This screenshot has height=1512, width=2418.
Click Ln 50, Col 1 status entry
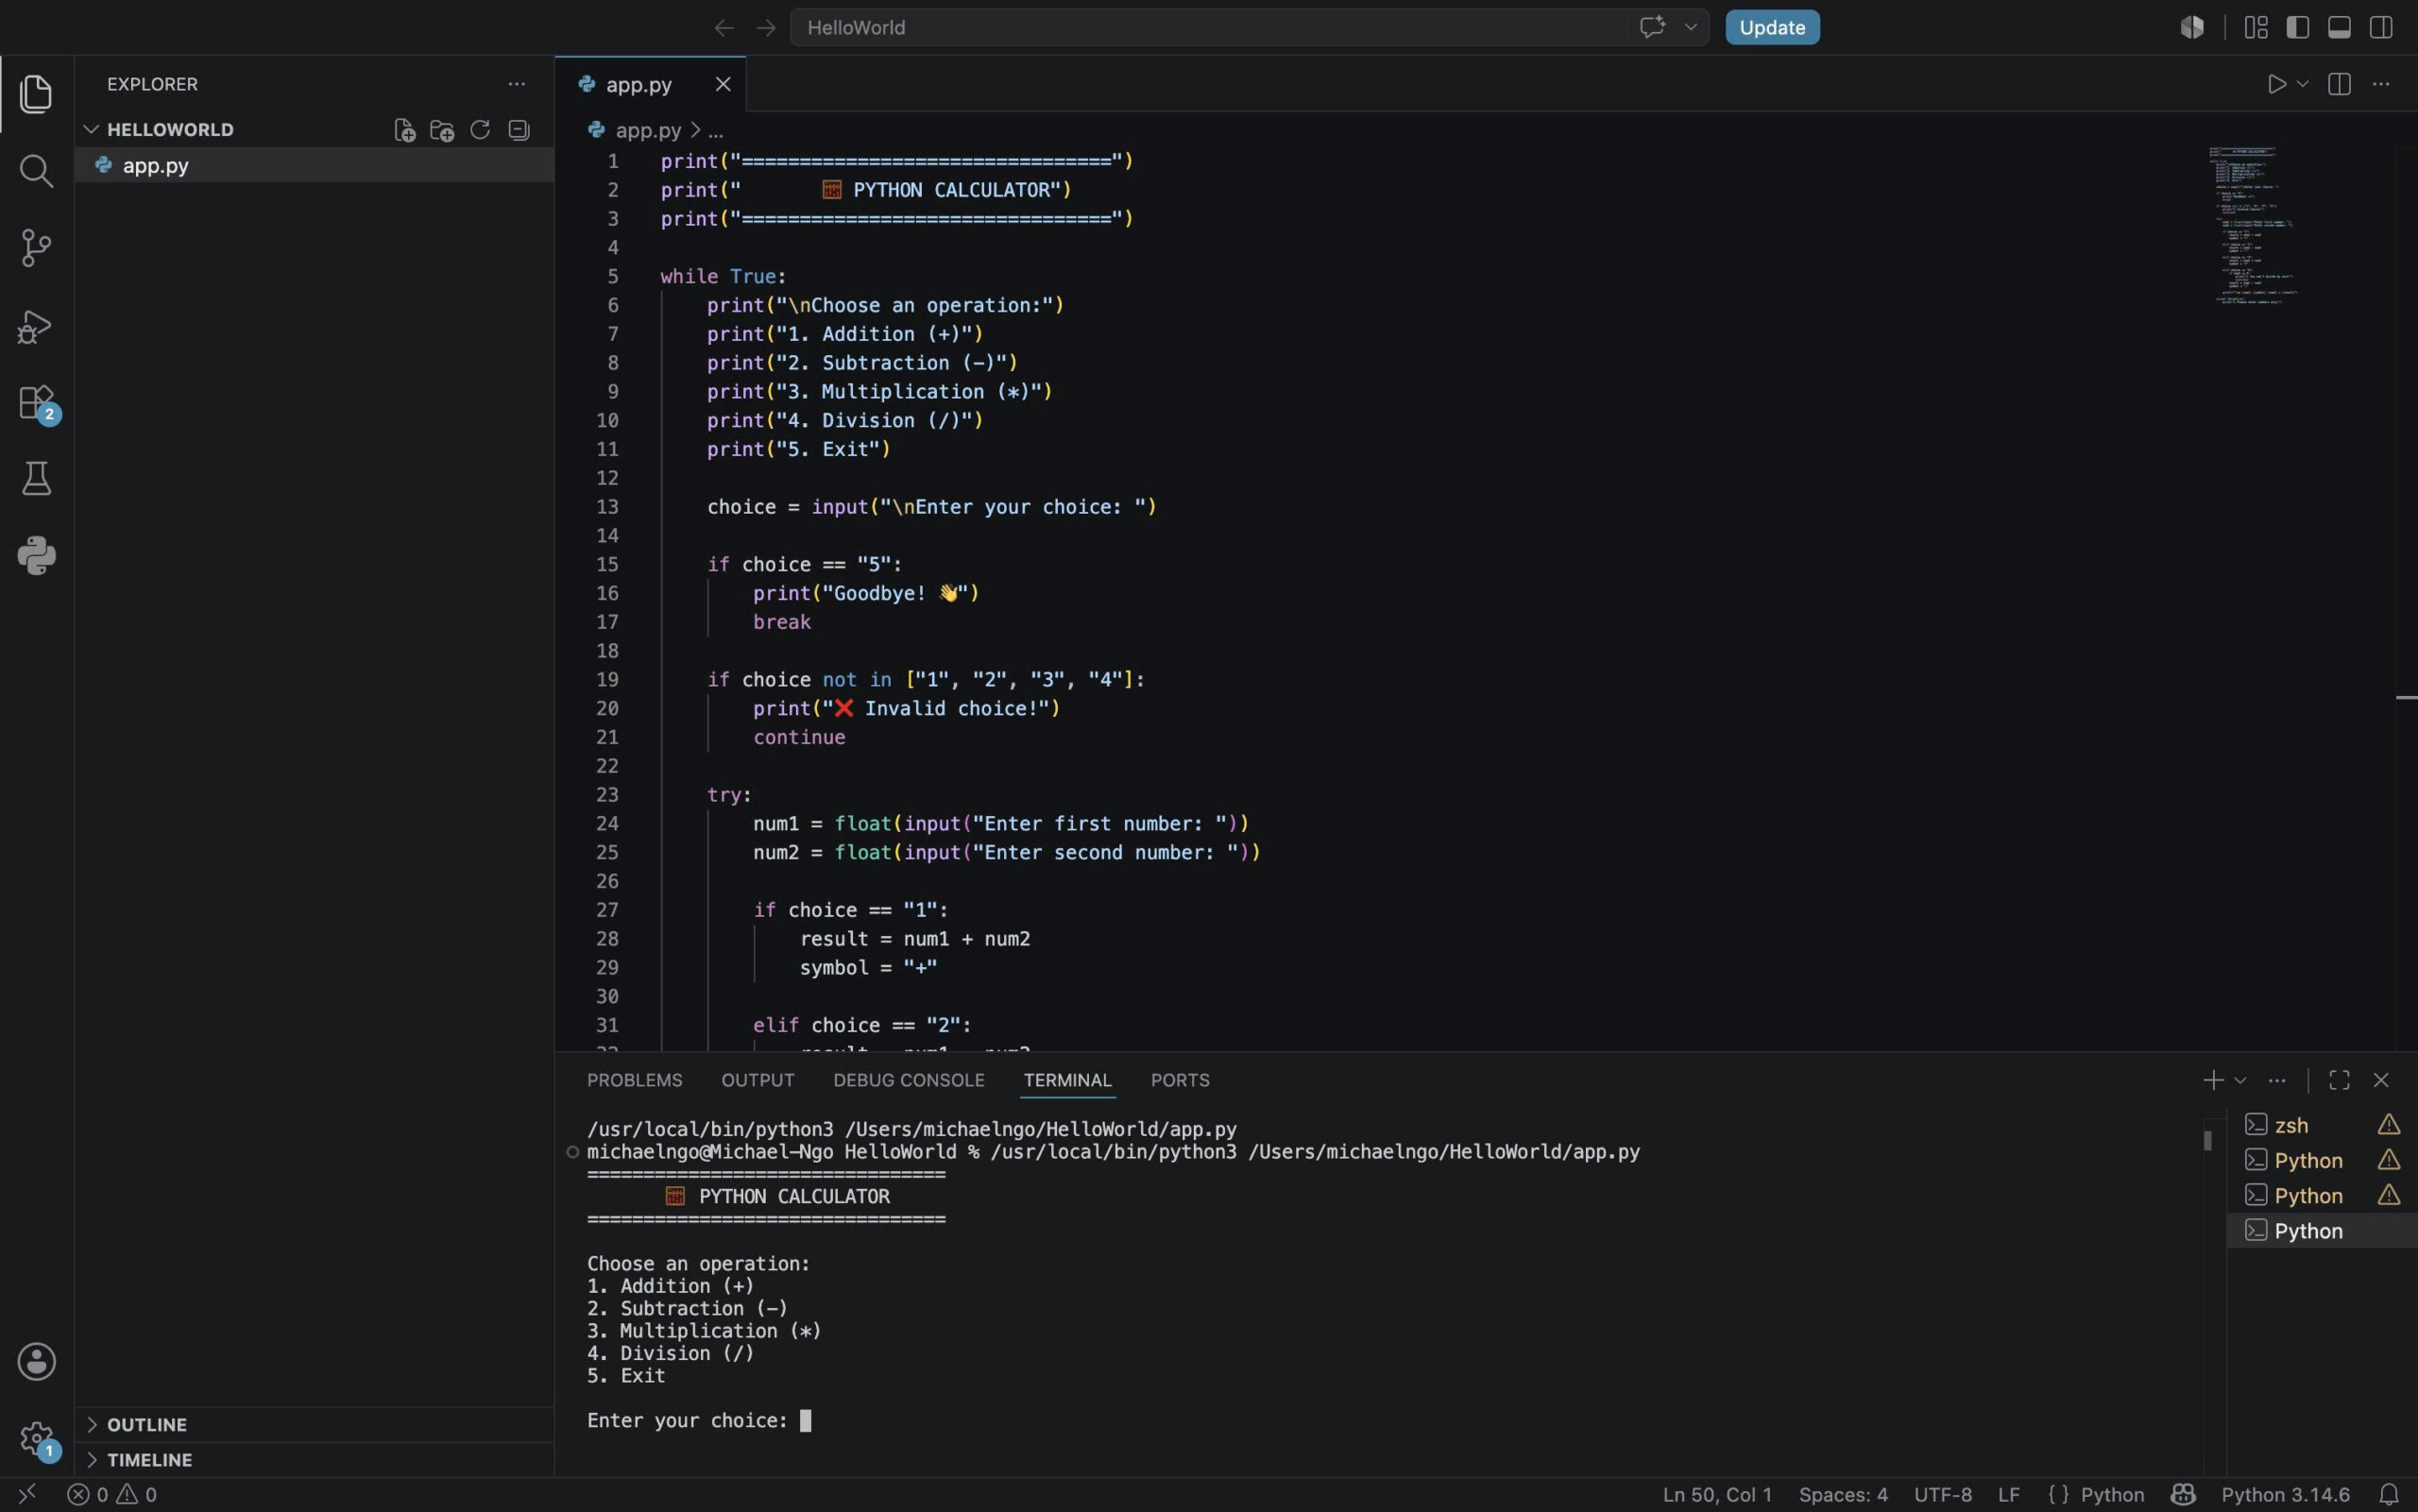pos(1717,1494)
